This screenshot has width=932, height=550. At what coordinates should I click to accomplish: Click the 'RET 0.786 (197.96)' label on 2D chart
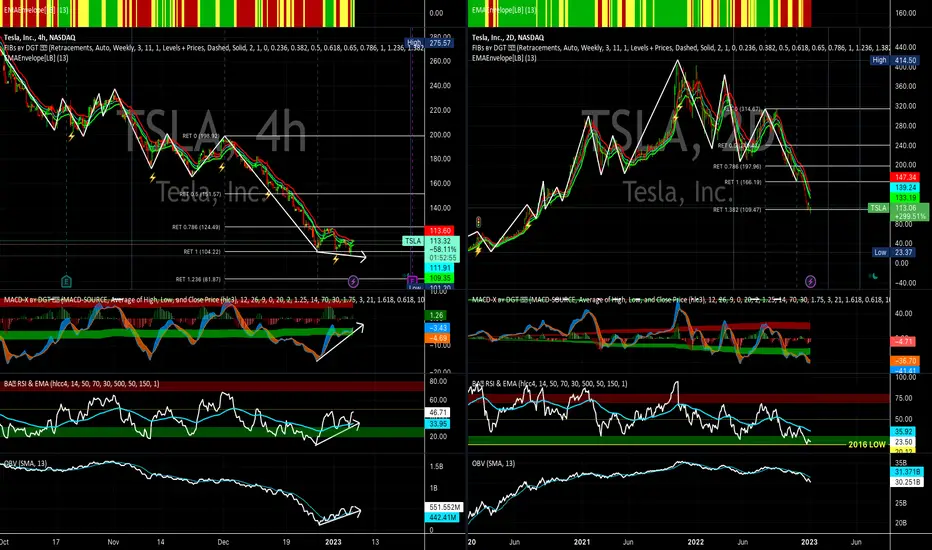point(737,166)
